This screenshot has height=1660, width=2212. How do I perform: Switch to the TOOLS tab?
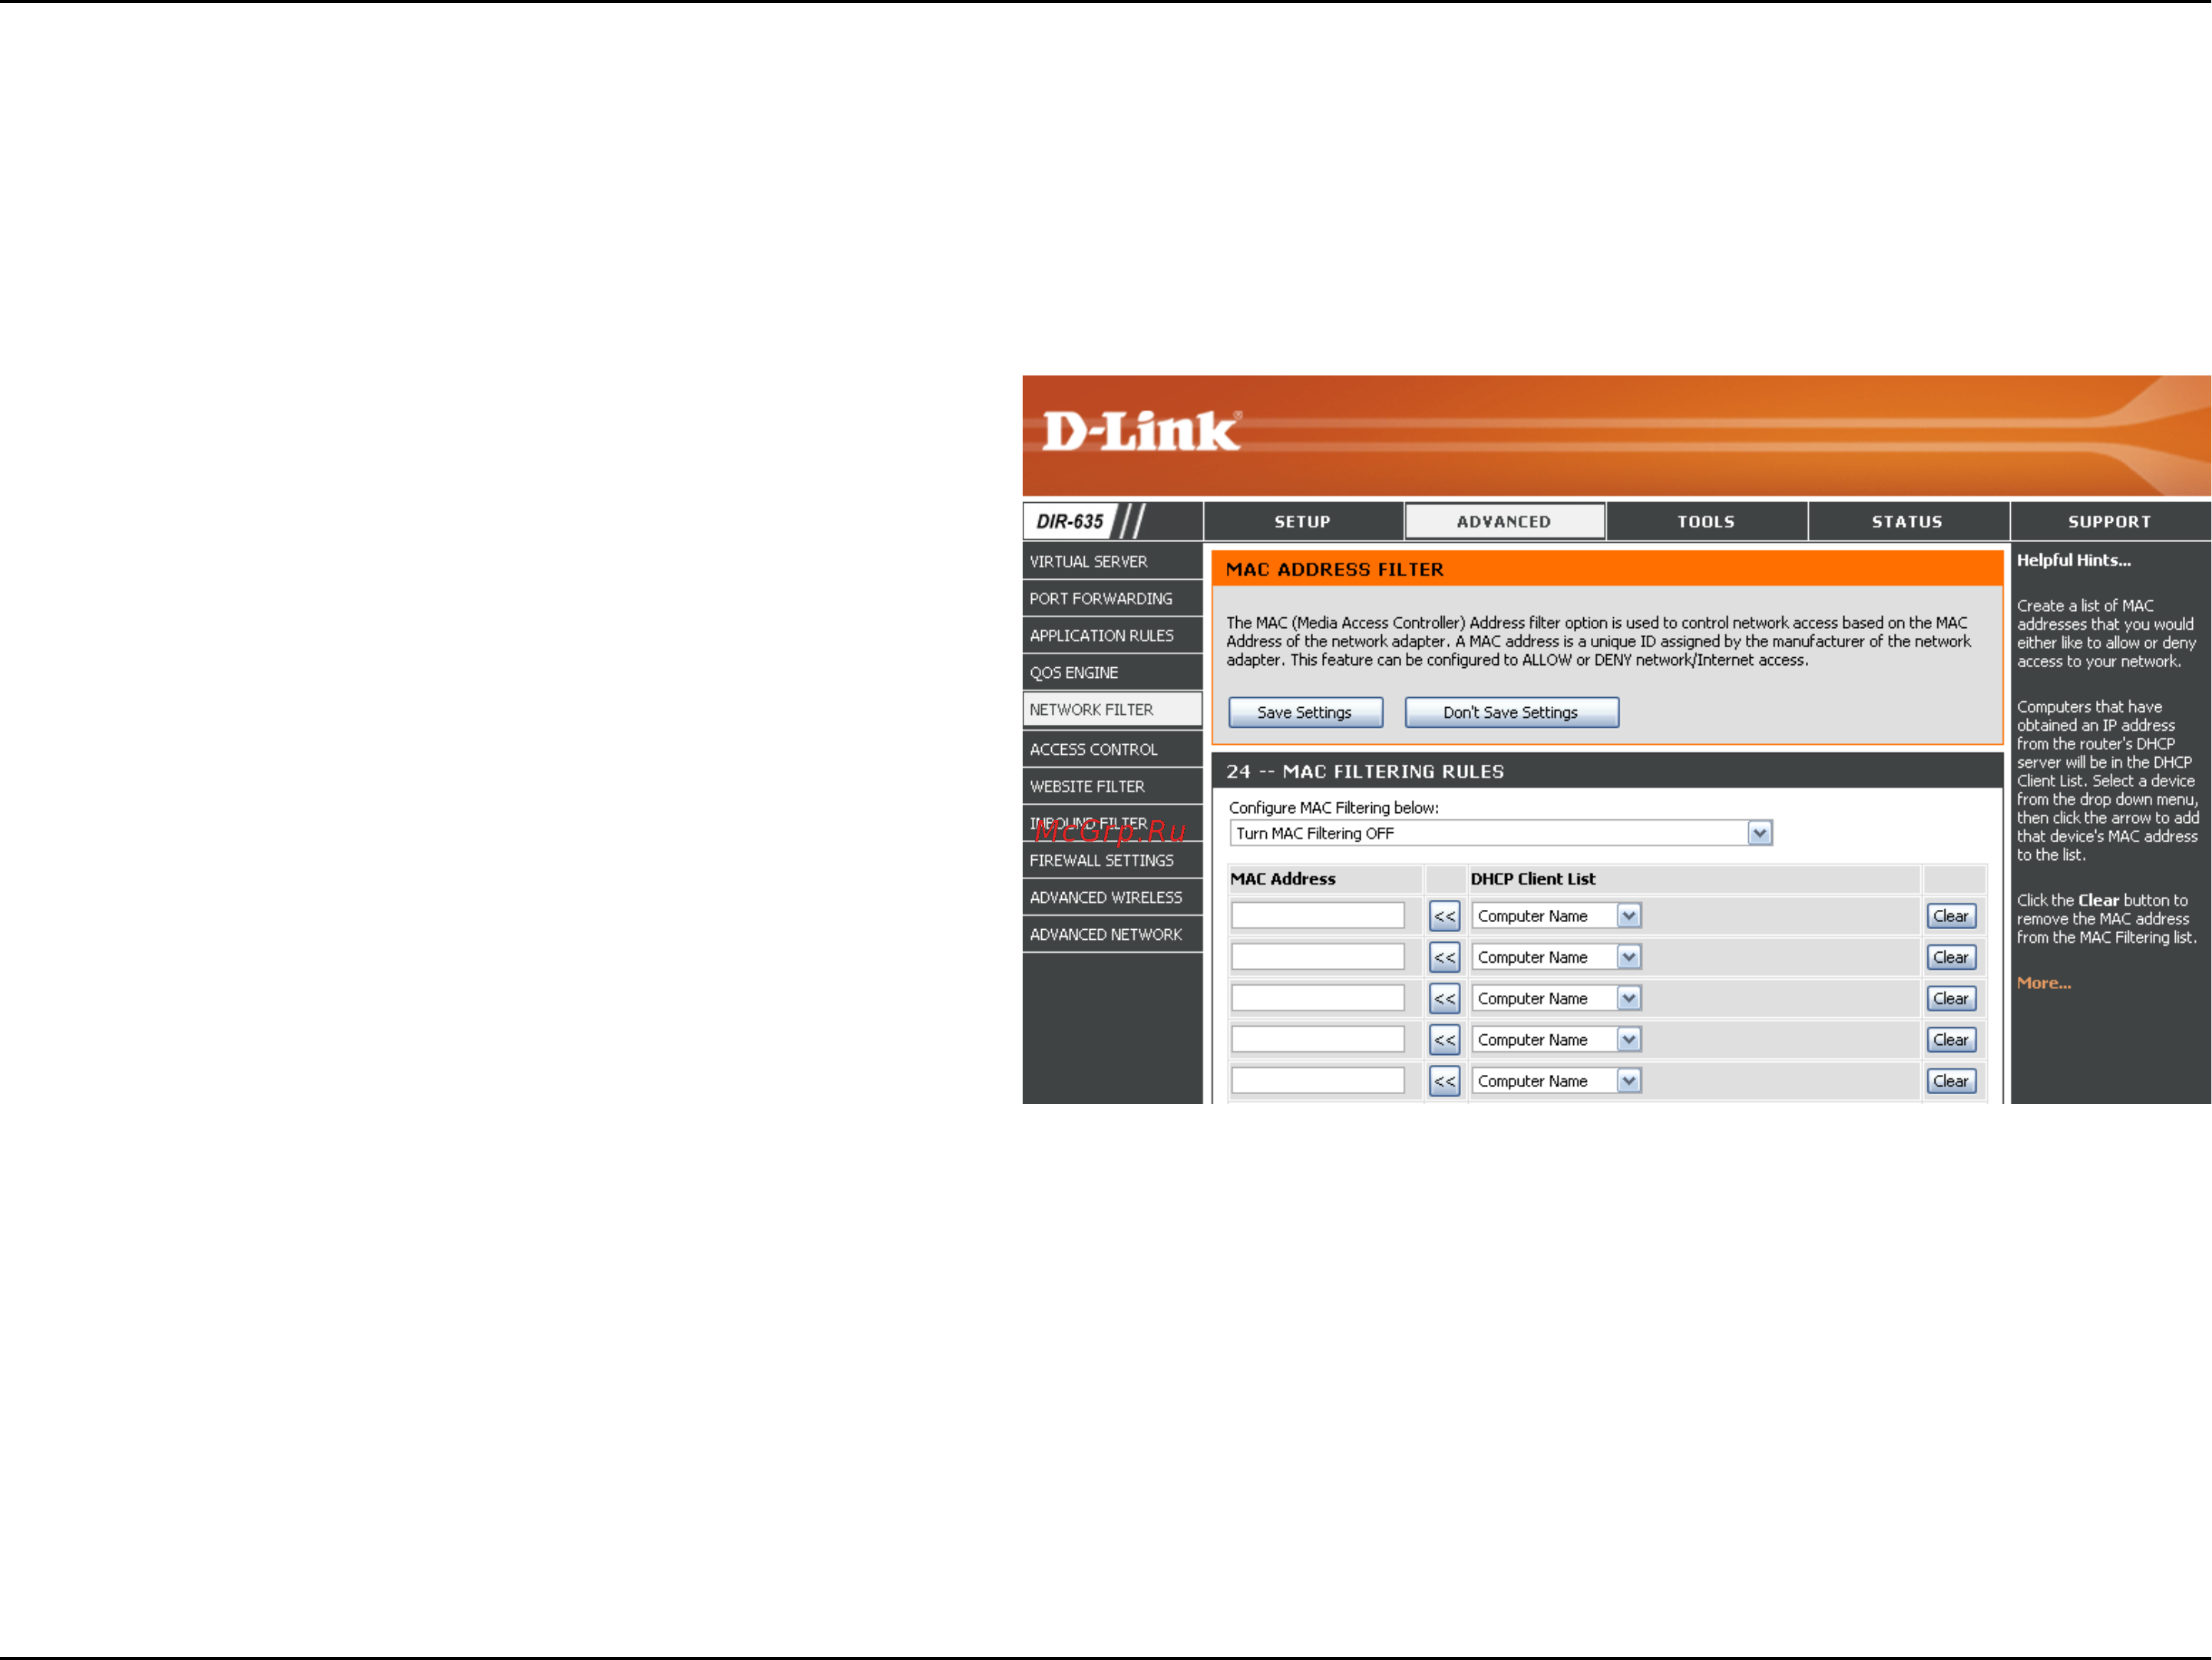coord(1706,522)
